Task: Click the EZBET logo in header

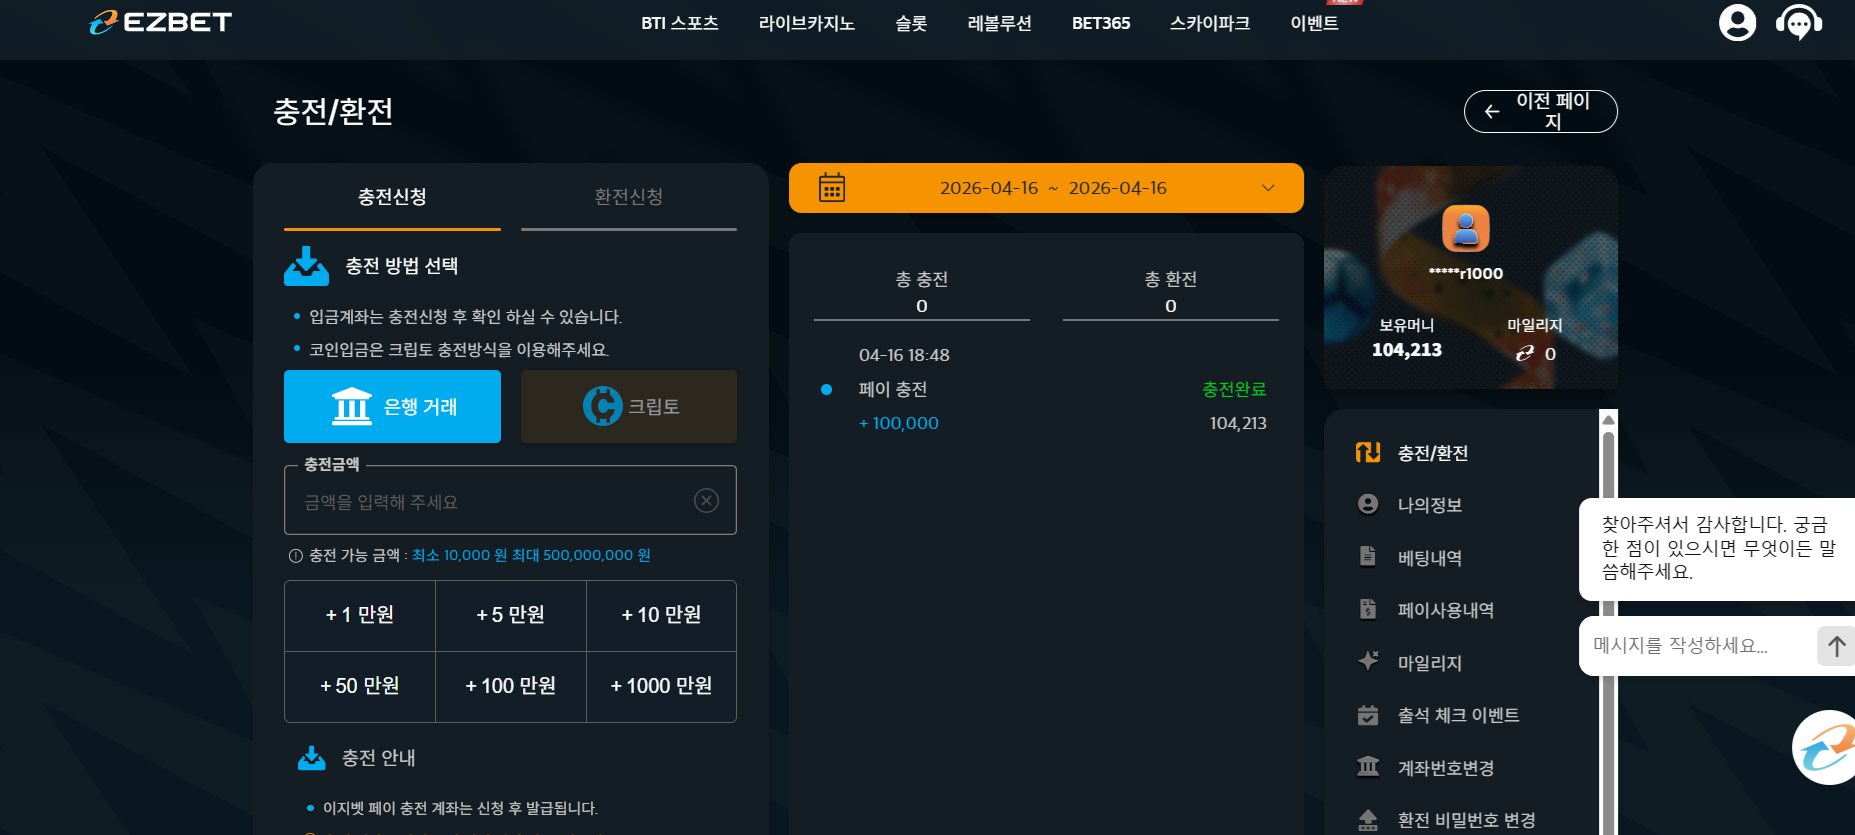Action: point(161,22)
